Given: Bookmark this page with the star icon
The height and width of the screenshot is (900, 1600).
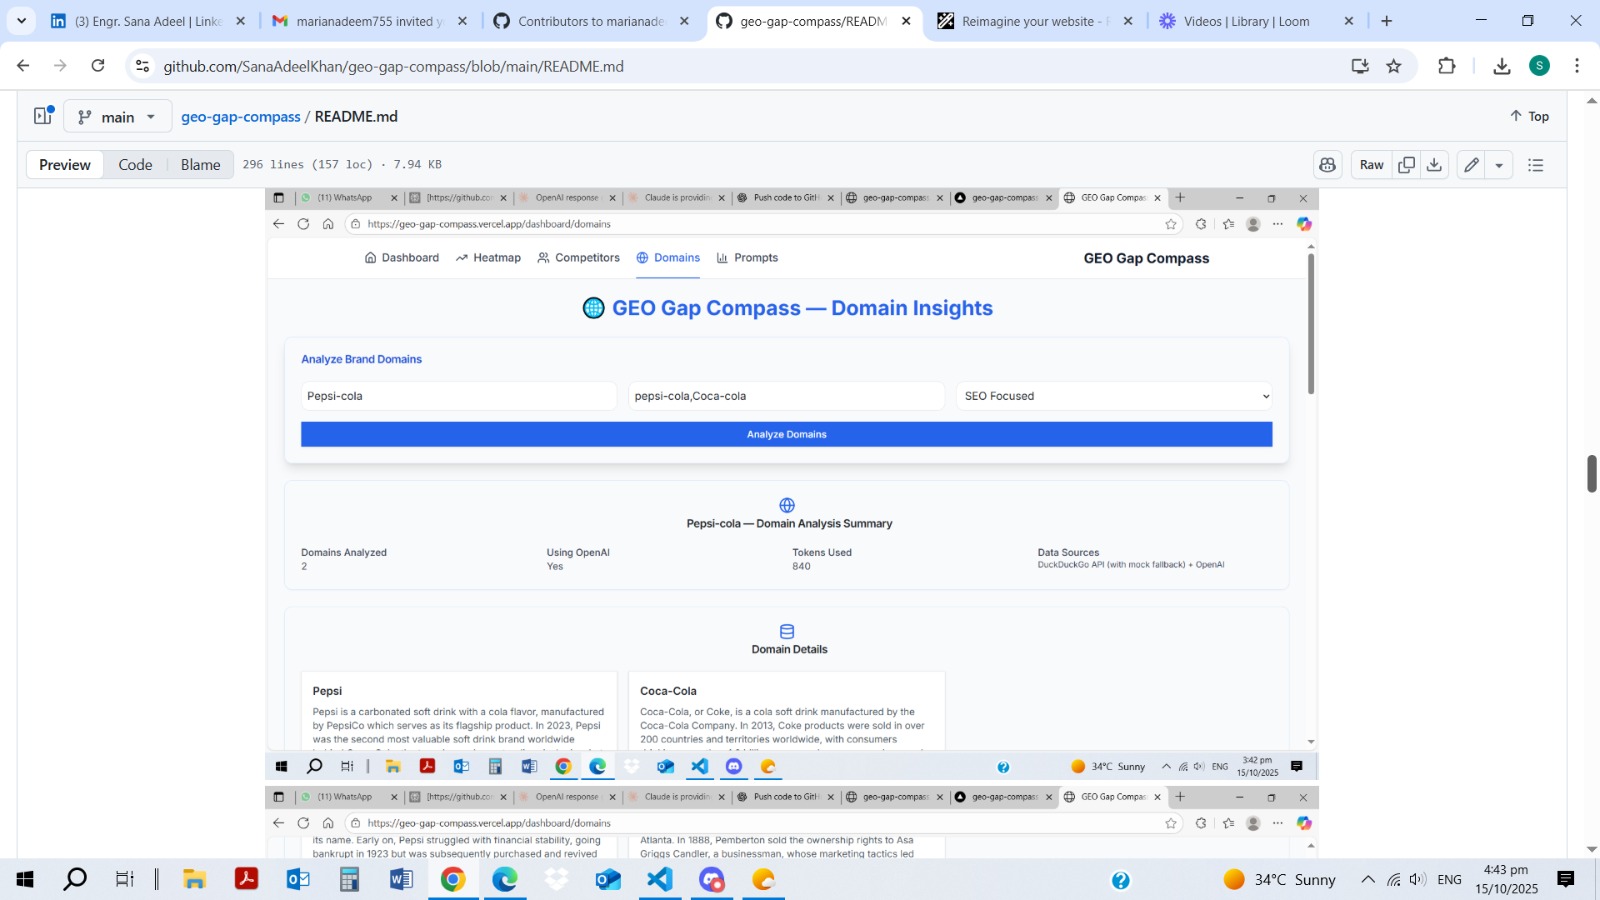Looking at the screenshot, I should pyautogui.click(x=1394, y=66).
